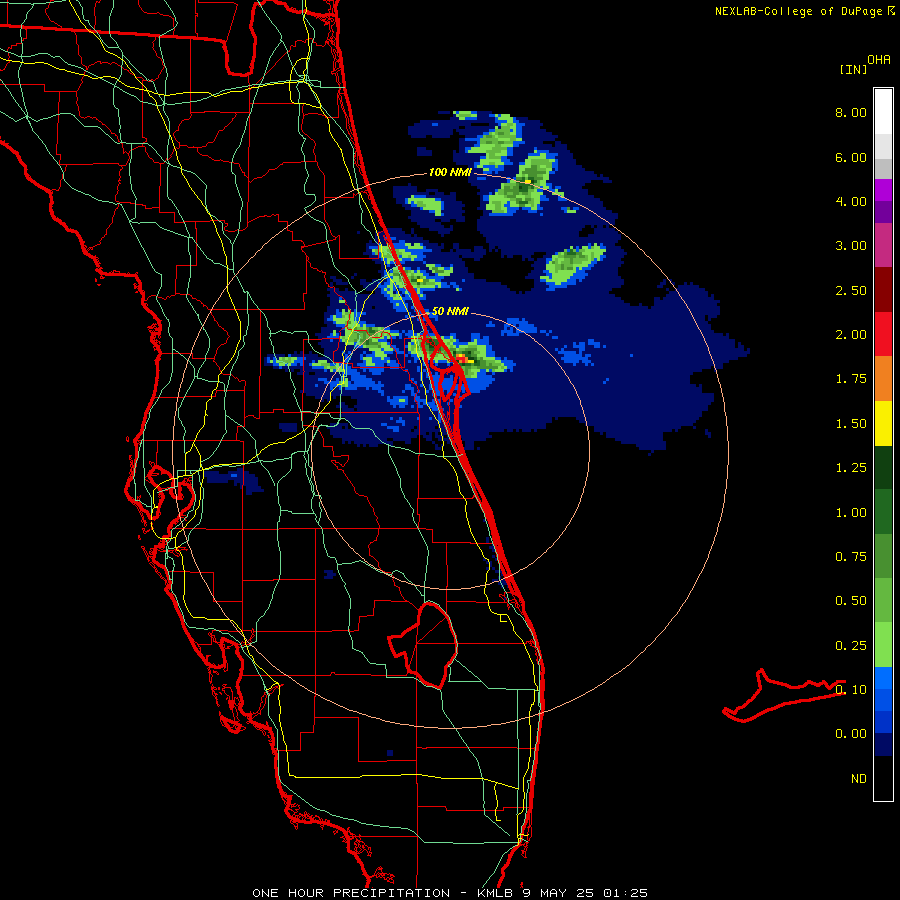
Task: Click the 1.50 legend value
Action: [x=851, y=424]
